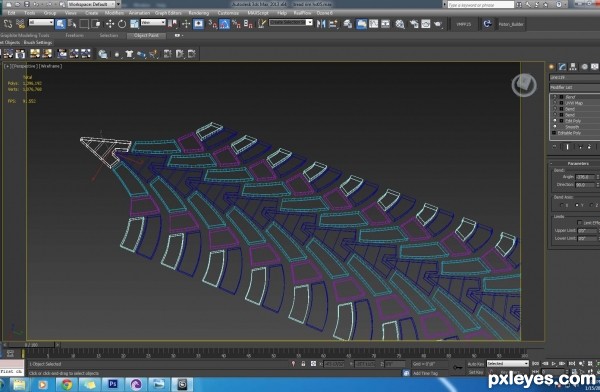The width and height of the screenshot is (600, 392).
Task: Select Bend Axis X radio button
Action: (562, 205)
